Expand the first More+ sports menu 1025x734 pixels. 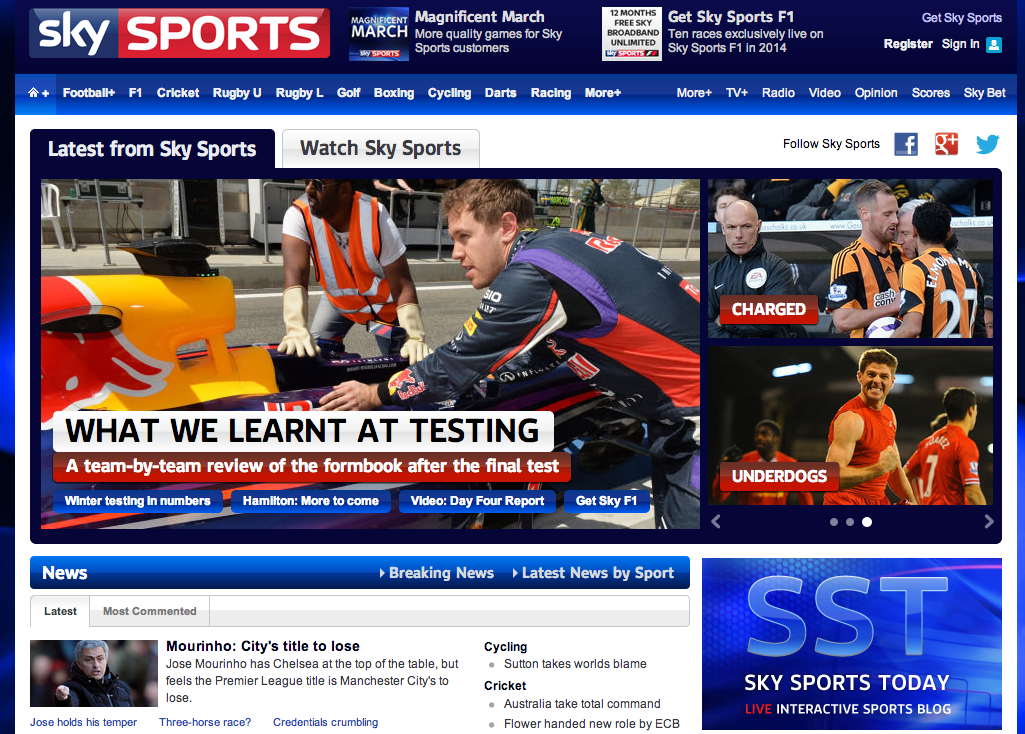click(603, 93)
